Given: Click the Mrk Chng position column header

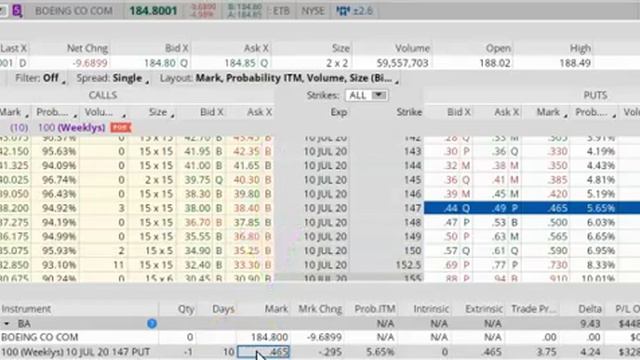Looking at the screenshot, I should point(320,309).
